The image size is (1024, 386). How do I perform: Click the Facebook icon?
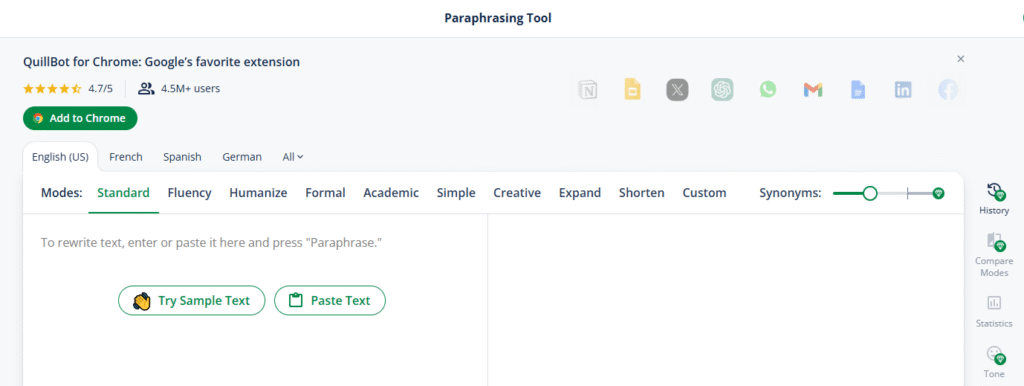click(x=948, y=89)
